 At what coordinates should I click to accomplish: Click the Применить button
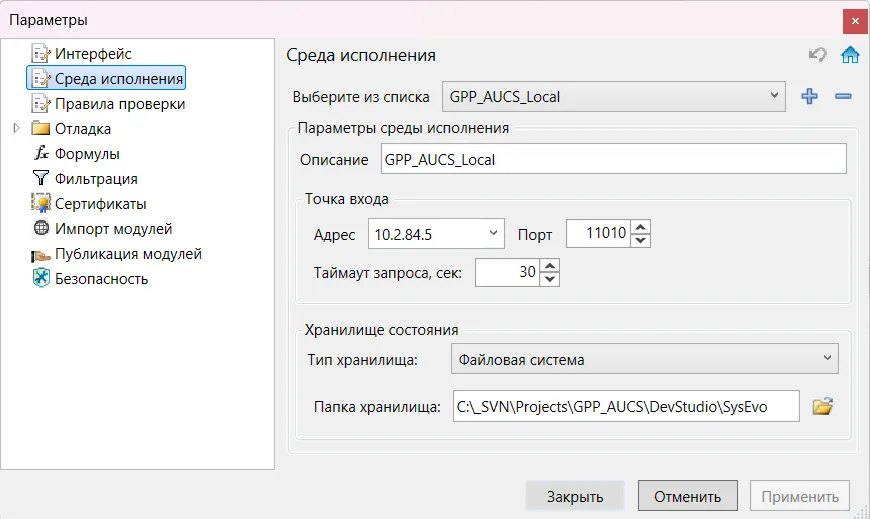(x=800, y=496)
